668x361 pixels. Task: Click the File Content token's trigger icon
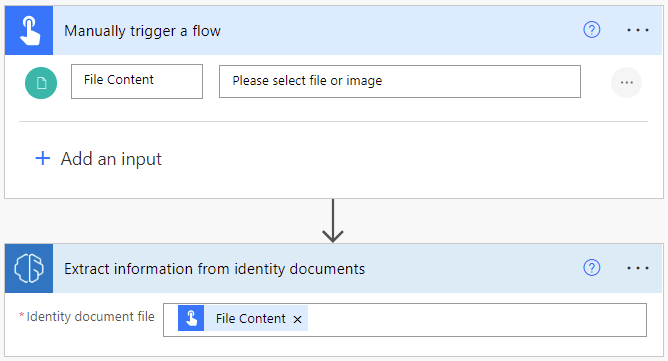[191, 318]
